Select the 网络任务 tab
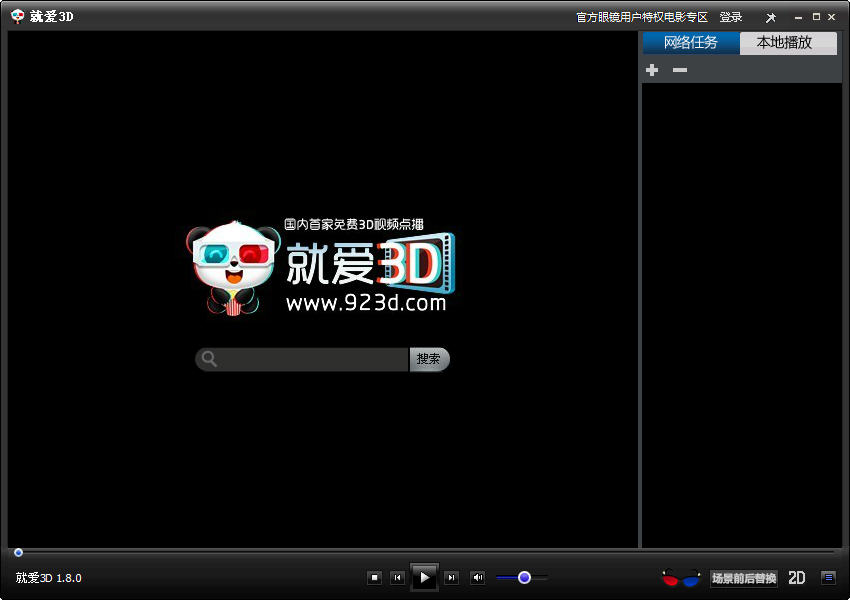Viewport: 850px width, 600px height. pos(692,43)
